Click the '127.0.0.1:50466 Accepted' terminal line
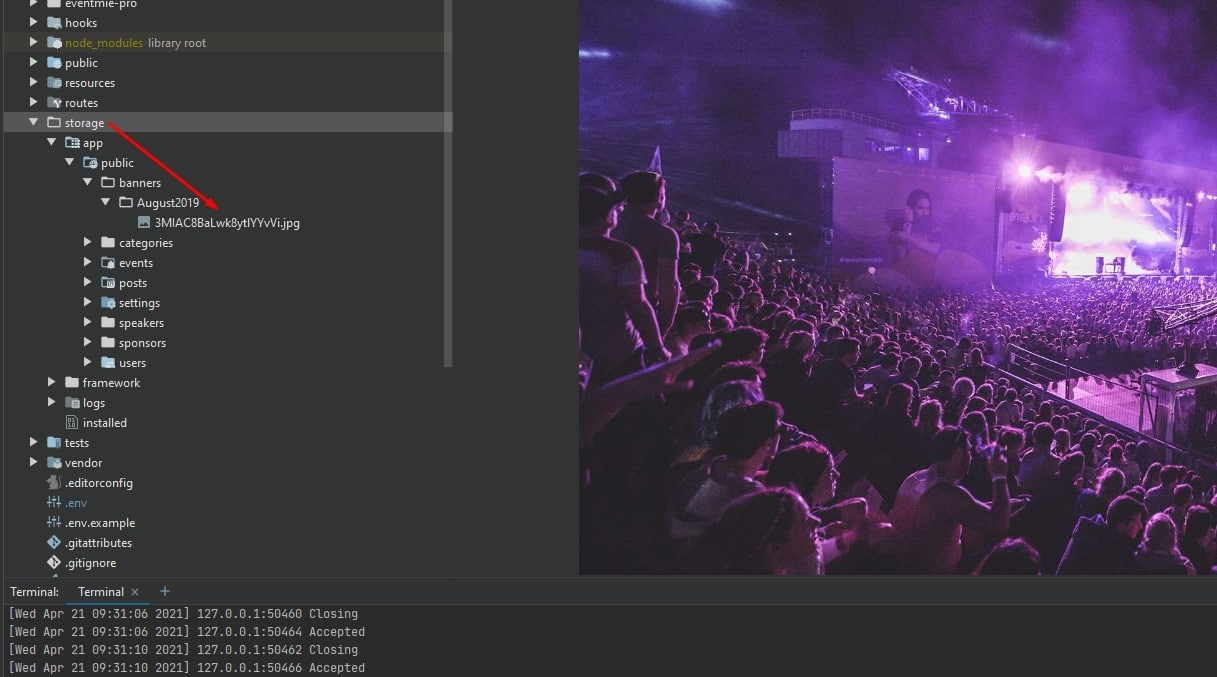The image size is (1217, 677). point(186,668)
